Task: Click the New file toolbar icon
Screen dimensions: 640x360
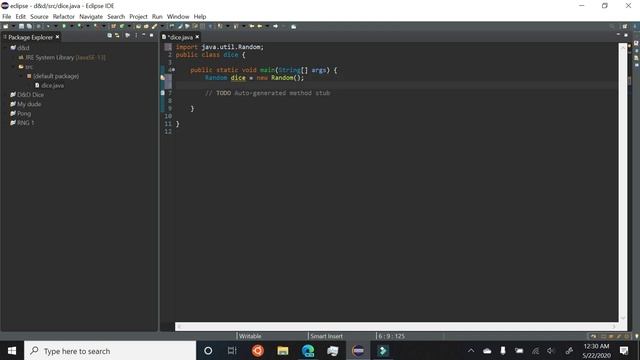Action: tap(6, 26)
